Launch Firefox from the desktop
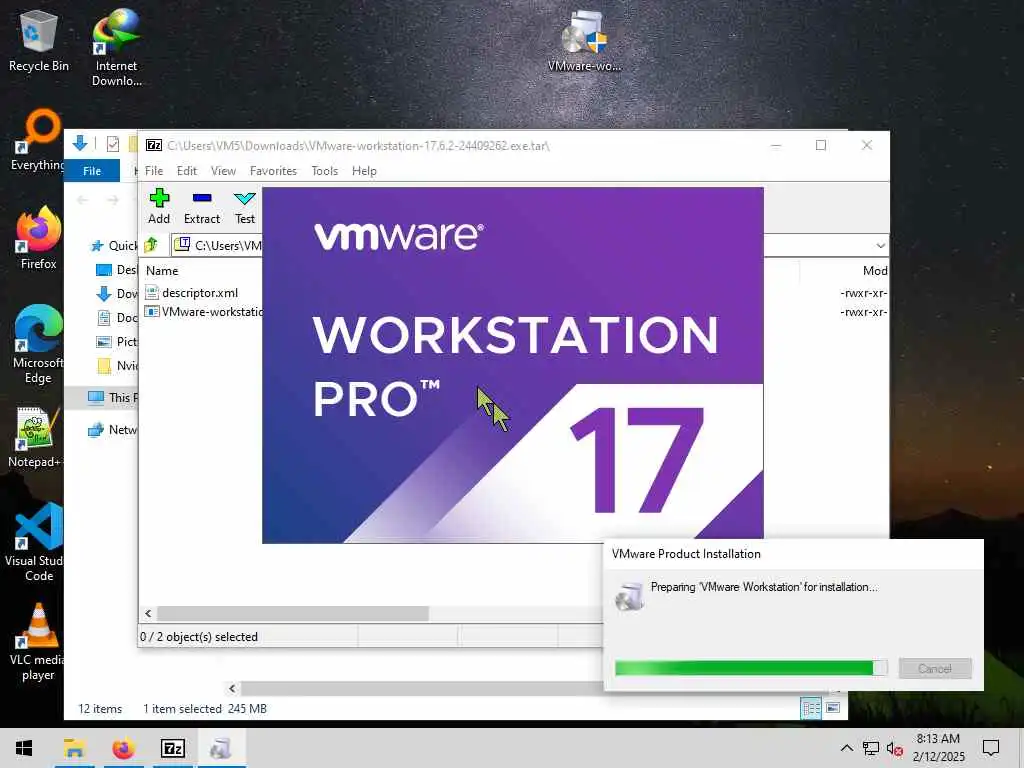Screen dimensions: 1024x768 point(39,238)
